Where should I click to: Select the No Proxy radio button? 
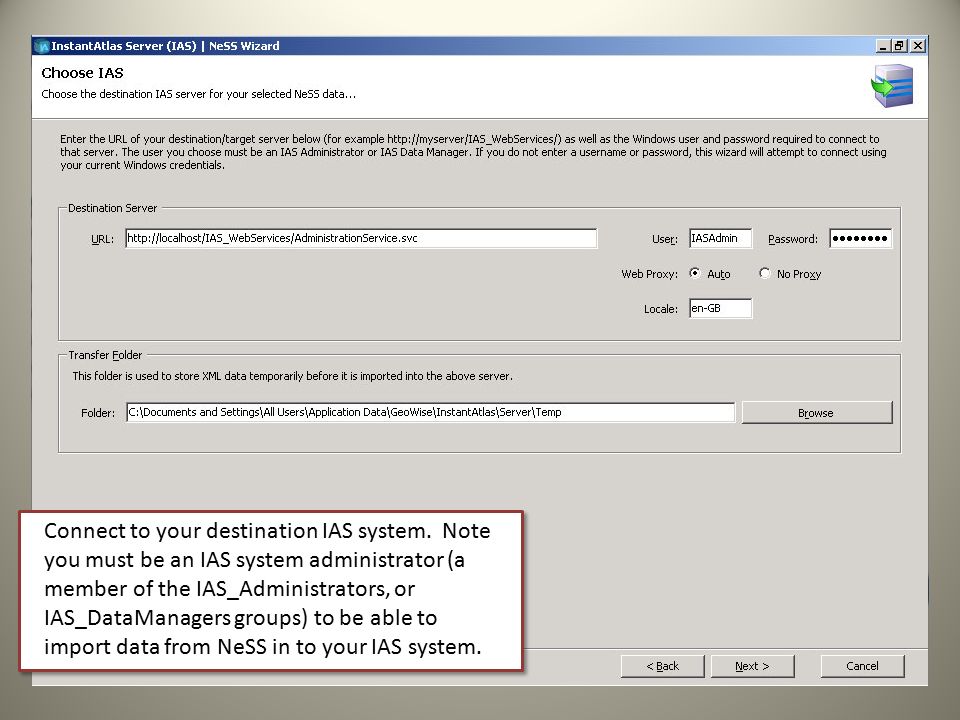[764, 273]
